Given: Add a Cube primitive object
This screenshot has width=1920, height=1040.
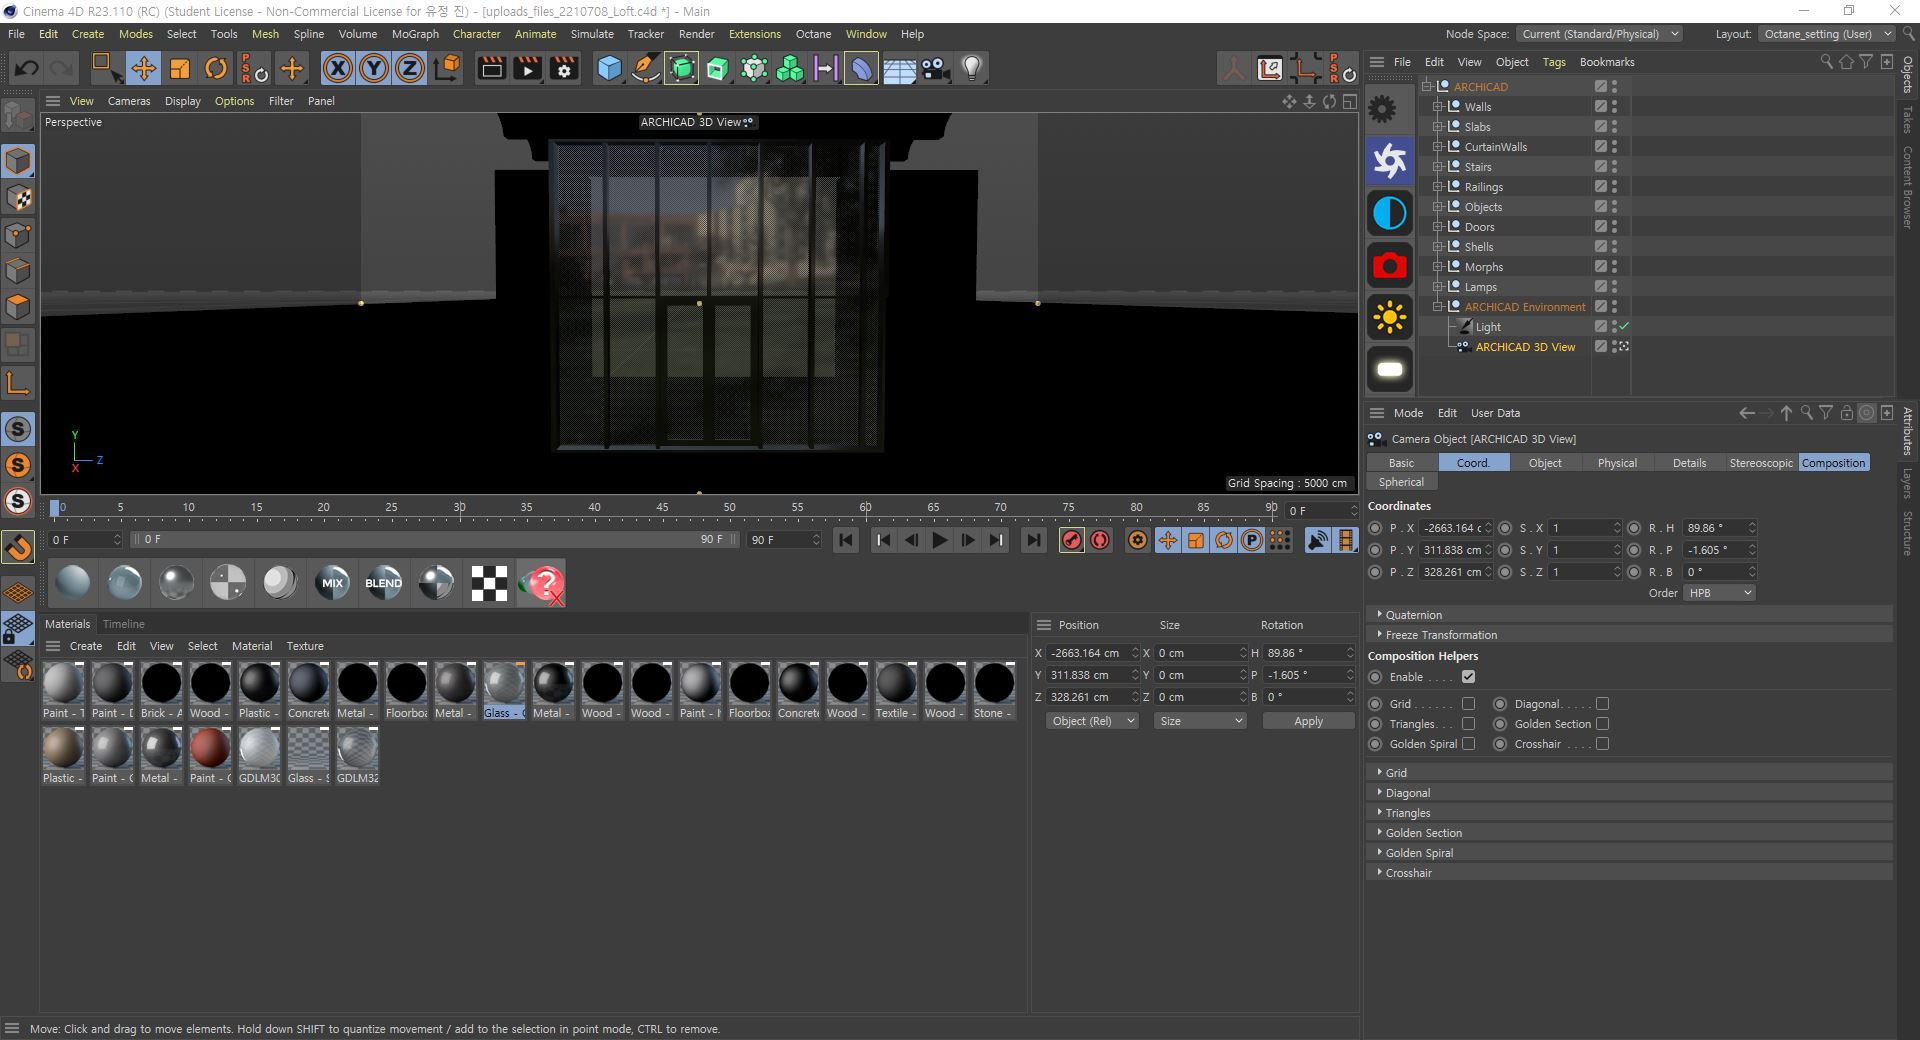Looking at the screenshot, I should point(609,68).
